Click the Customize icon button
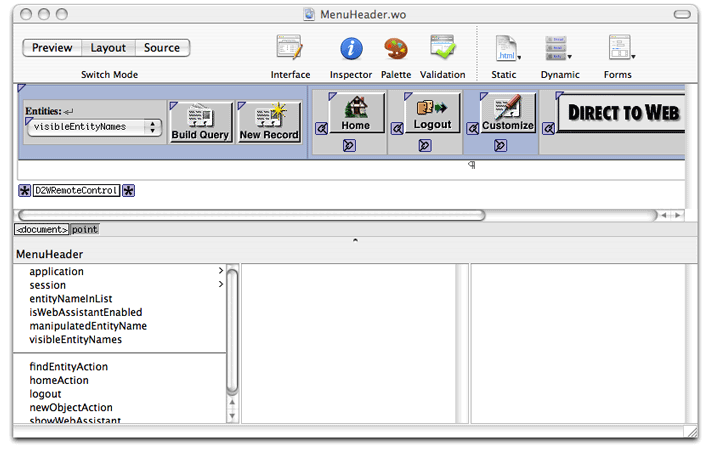This screenshot has width=710, height=450. [x=508, y=112]
